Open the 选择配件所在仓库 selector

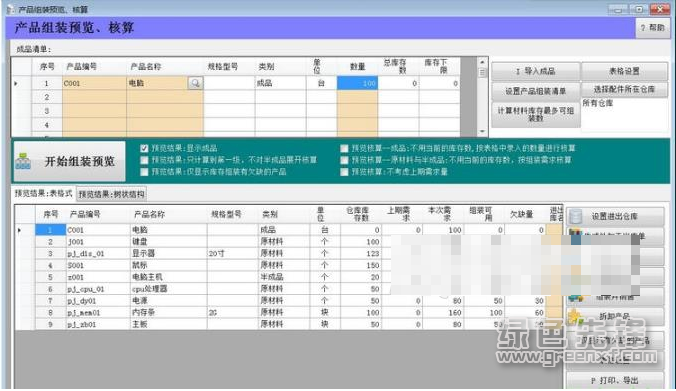[x=624, y=89]
